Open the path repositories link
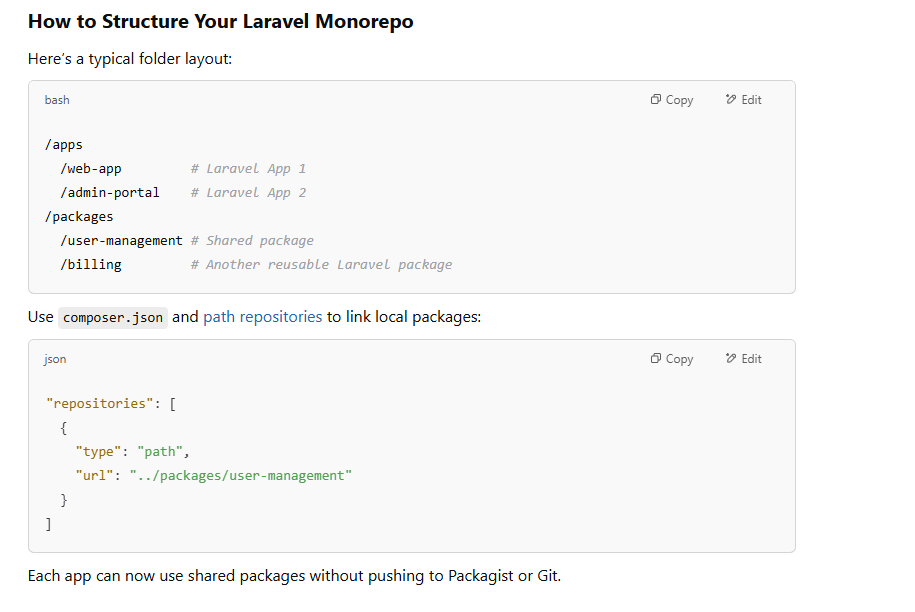Screen dimensions: 915x612 (261, 316)
